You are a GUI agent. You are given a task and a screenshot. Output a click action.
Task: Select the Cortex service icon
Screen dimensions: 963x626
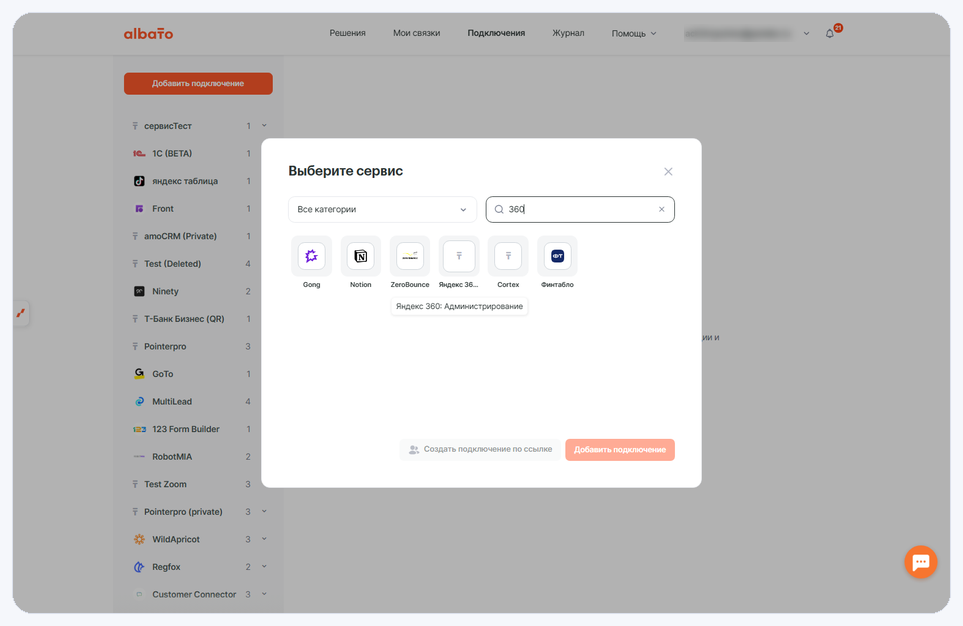pos(508,256)
